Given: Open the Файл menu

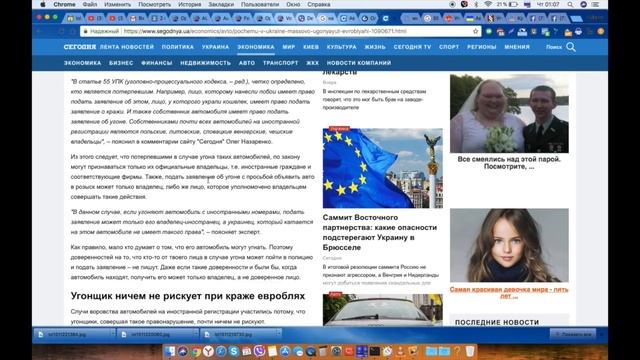Looking at the screenshot, I should point(90,4).
